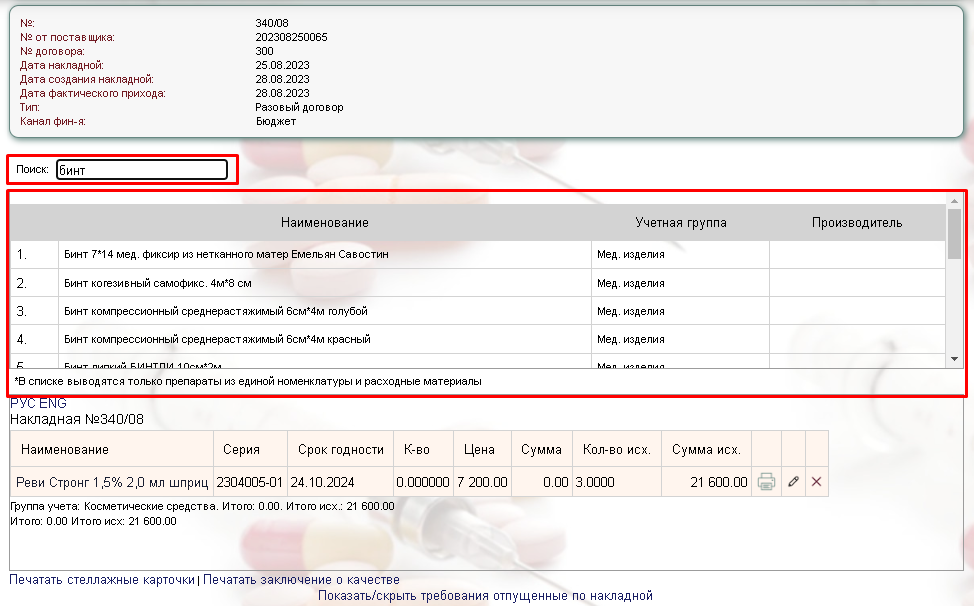Toggle Показать/скрыть требования отпущенные по накладной
The height and width of the screenshot is (606, 974).
(x=485, y=596)
